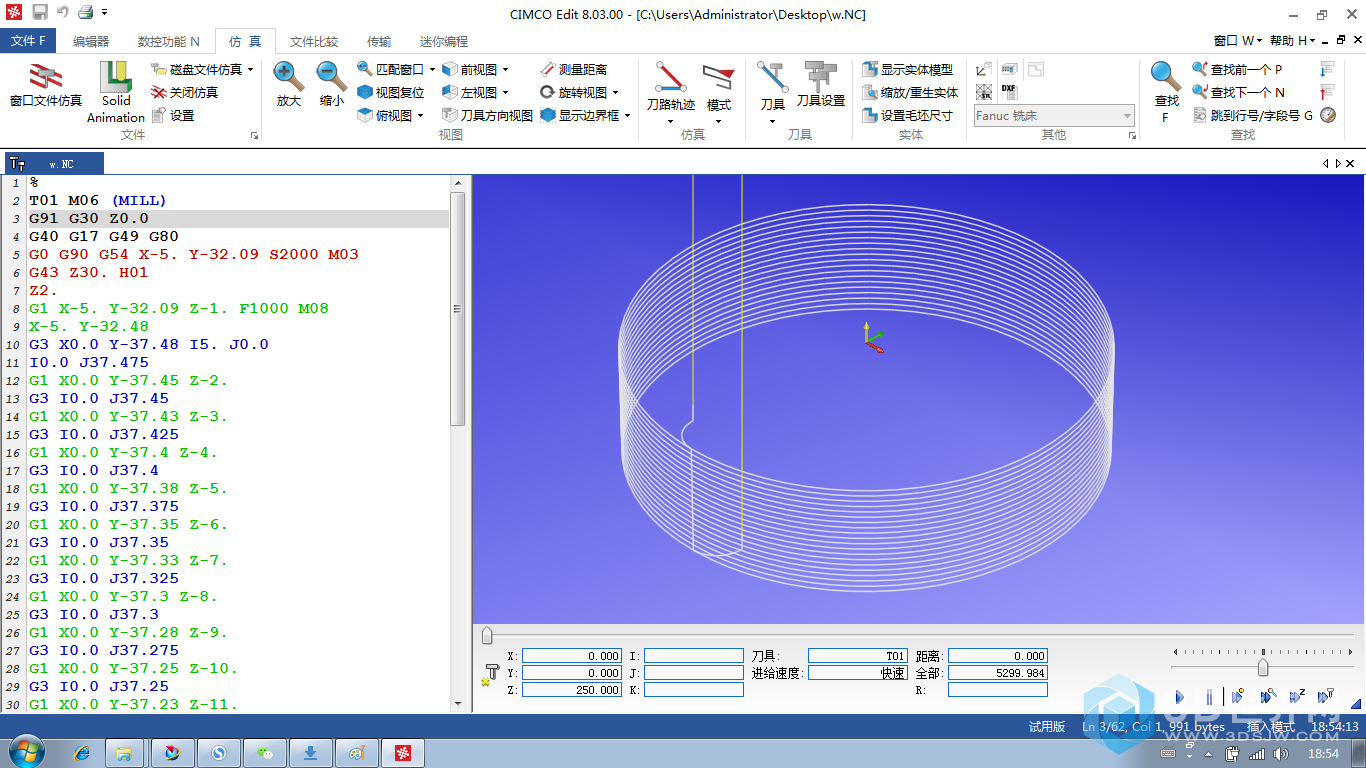This screenshot has height=768, width=1366.
Task: Click the DXF export icon
Action: click(1008, 91)
